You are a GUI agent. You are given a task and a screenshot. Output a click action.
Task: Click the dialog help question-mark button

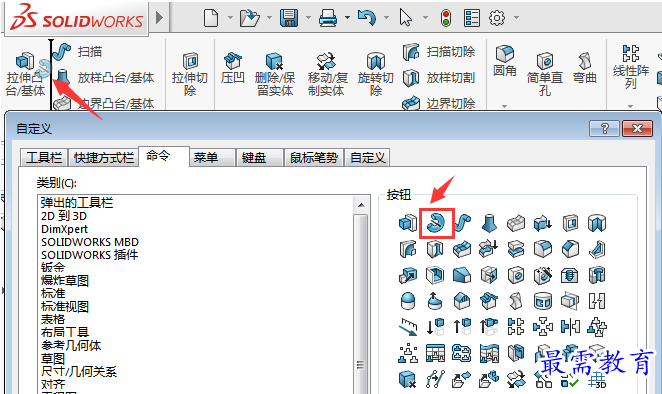tap(604, 128)
